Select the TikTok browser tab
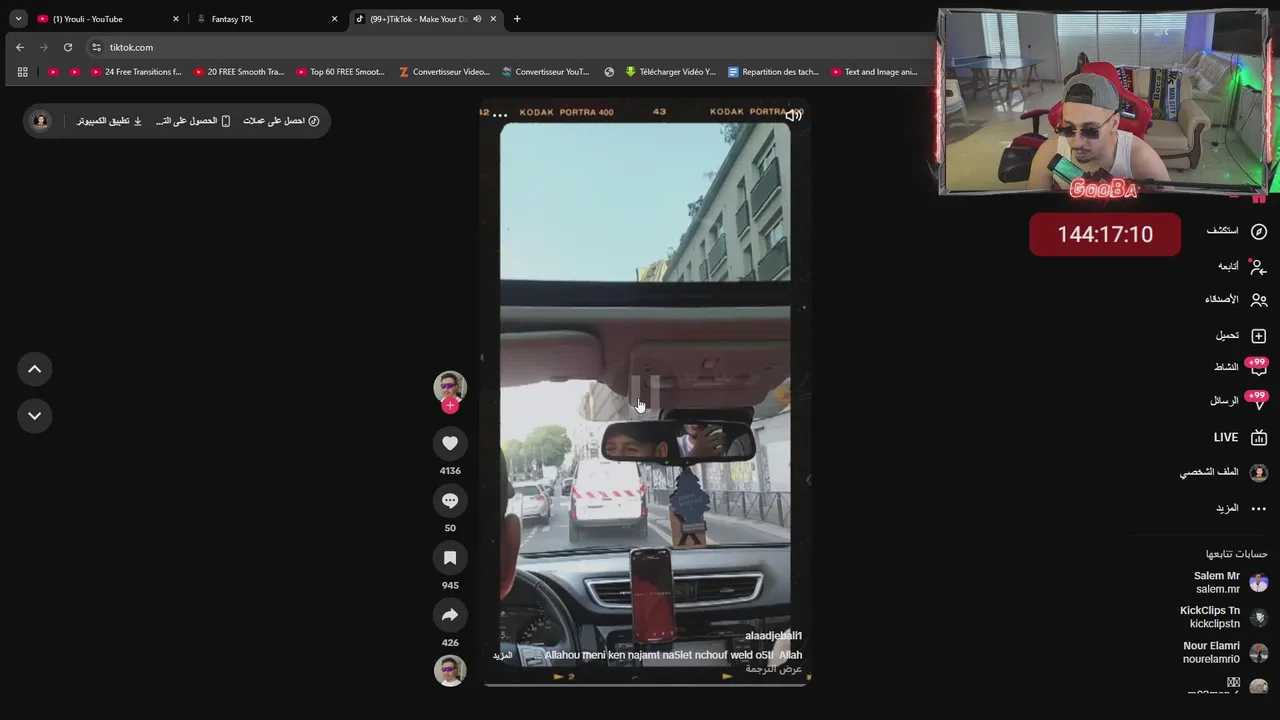The height and width of the screenshot is (720, 1280). coord(415,19)
